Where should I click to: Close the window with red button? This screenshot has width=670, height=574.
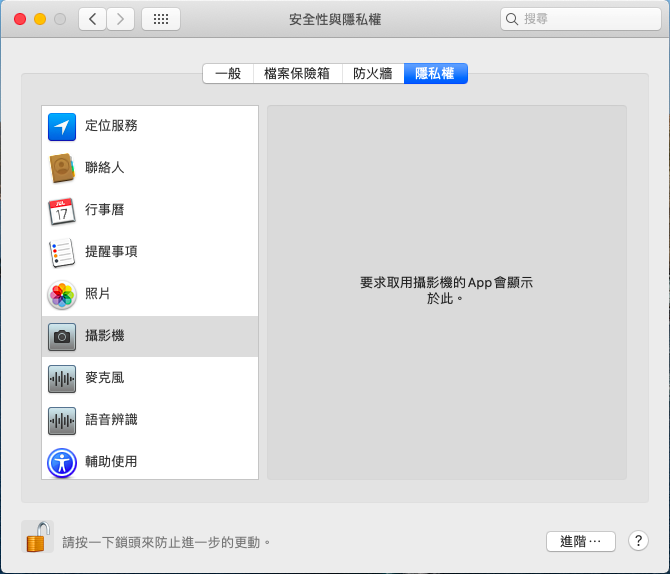[20, 19]
